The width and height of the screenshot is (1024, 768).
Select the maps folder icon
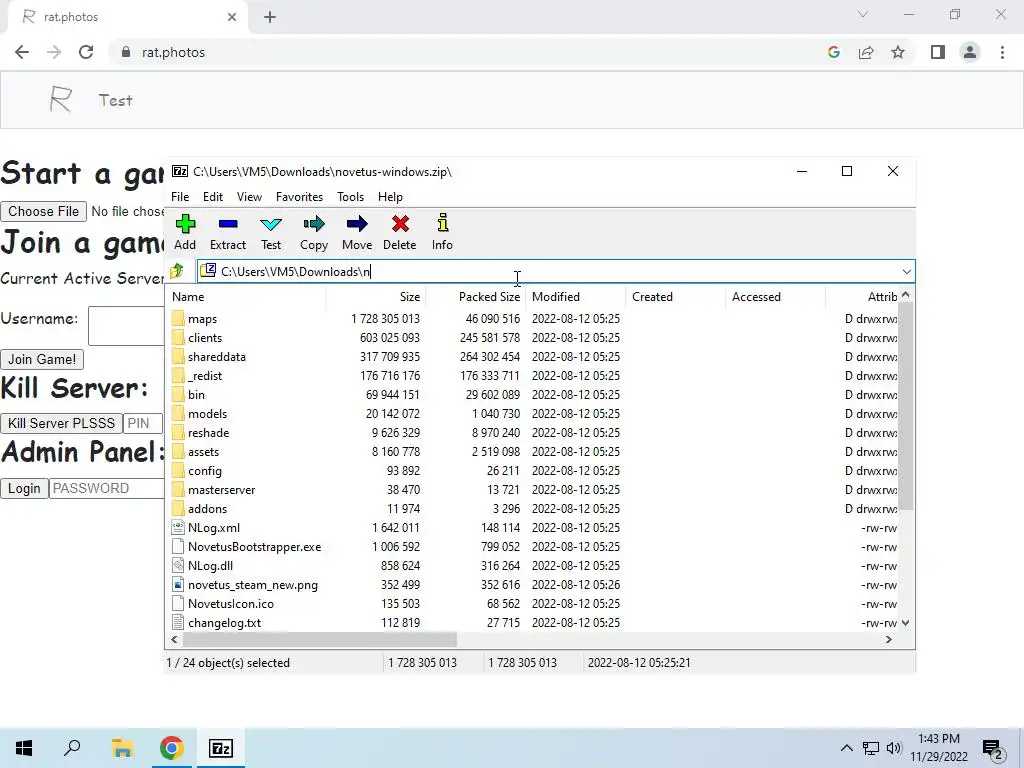point(178,319)
